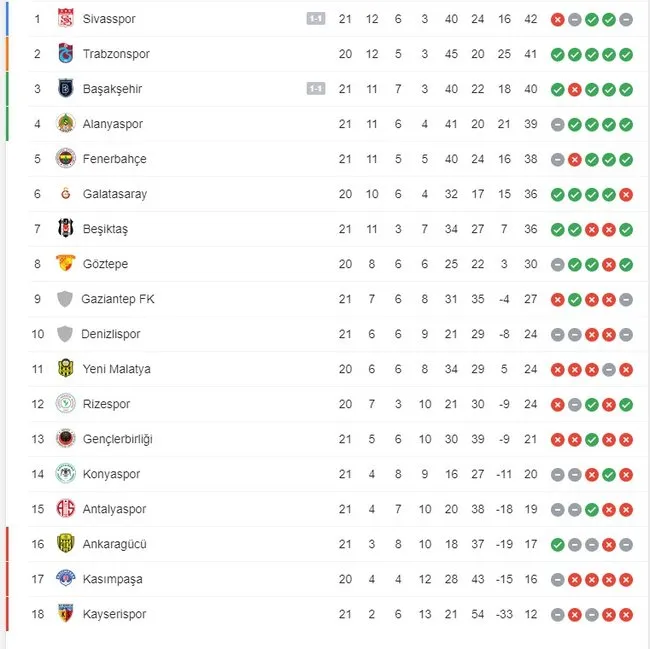Open the Gençlerbirliği team name link
This screenshot has height=649, width=650.
(118, 439)
